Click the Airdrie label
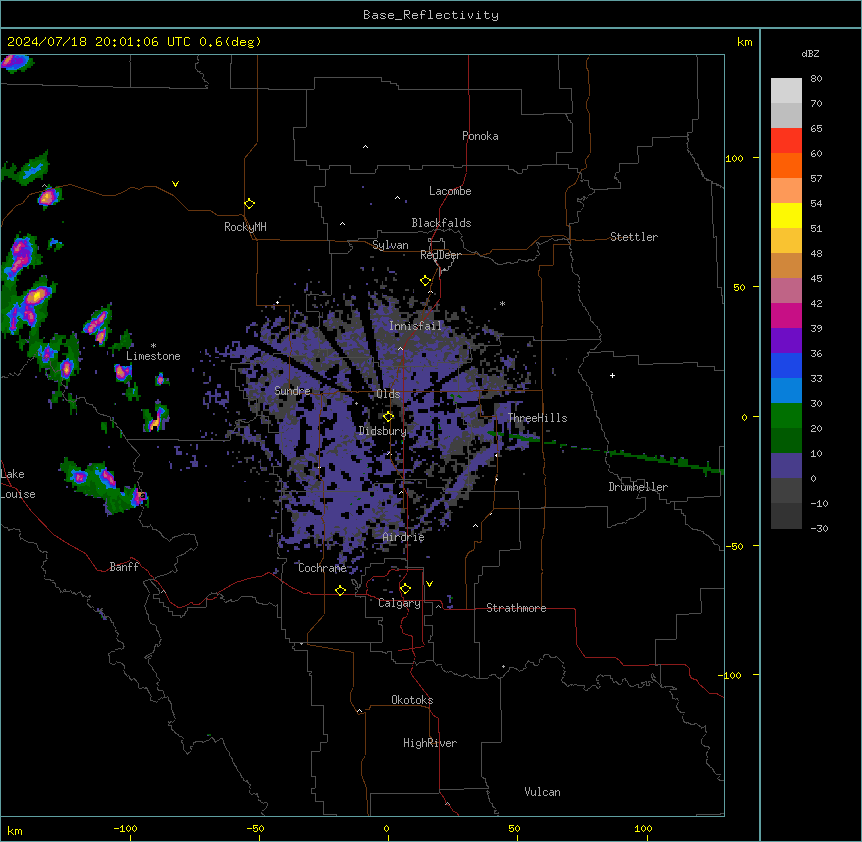Viewport: 862px width, 842px height. [404, 538]
